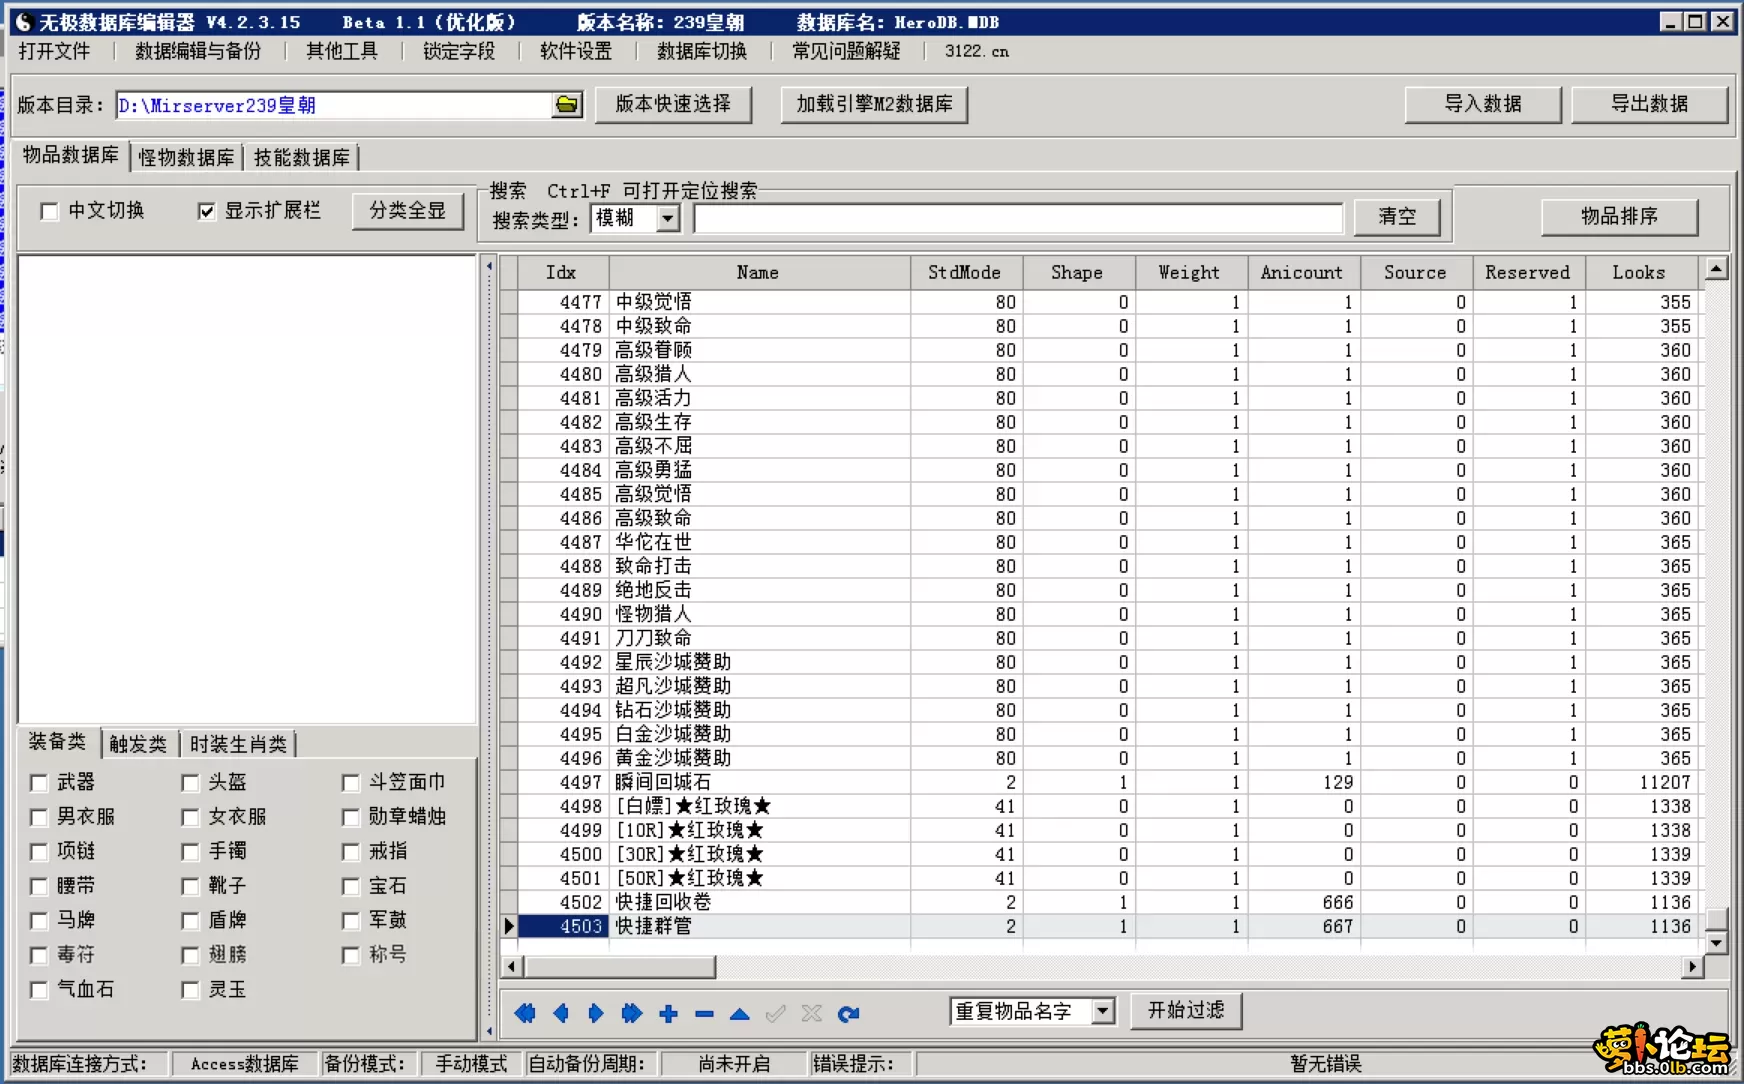This screenshot has width=1744, height=1084.
Task: Click the 导入数据 button
Action: 1483,104
